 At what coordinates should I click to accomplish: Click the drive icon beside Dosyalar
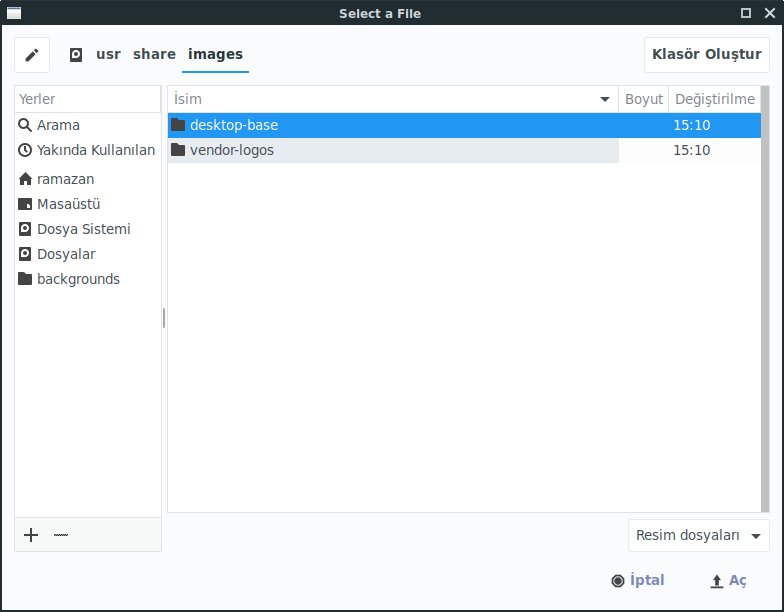point(25,254)
